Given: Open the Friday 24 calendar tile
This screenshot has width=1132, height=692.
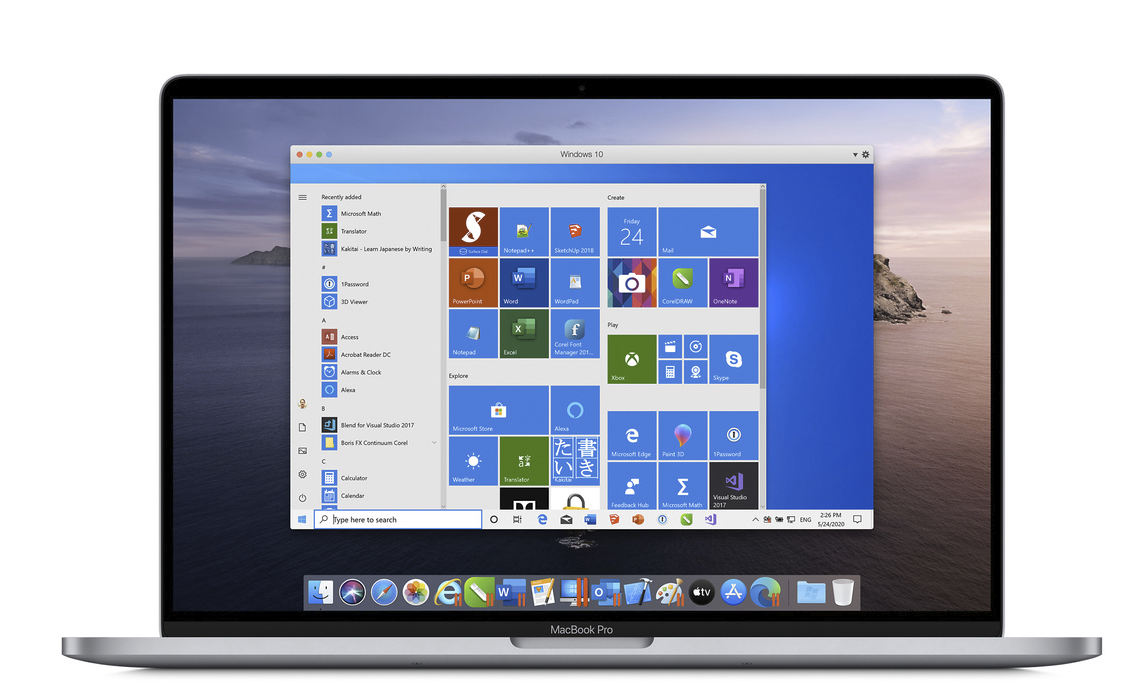Looking at the screenshot, I should [x=632, y=232].
